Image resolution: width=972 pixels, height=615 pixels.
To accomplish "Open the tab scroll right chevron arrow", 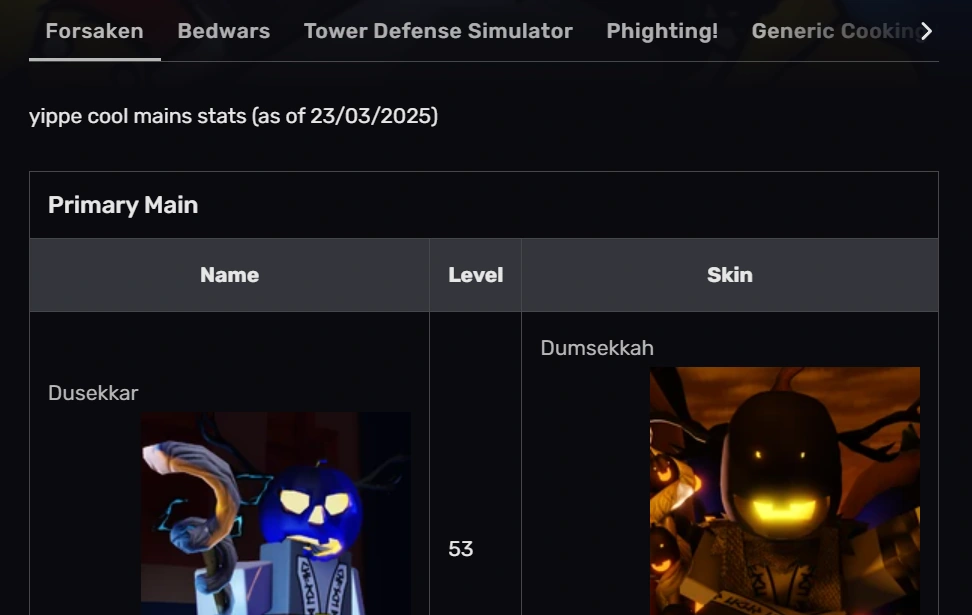I will click(926, 31).
